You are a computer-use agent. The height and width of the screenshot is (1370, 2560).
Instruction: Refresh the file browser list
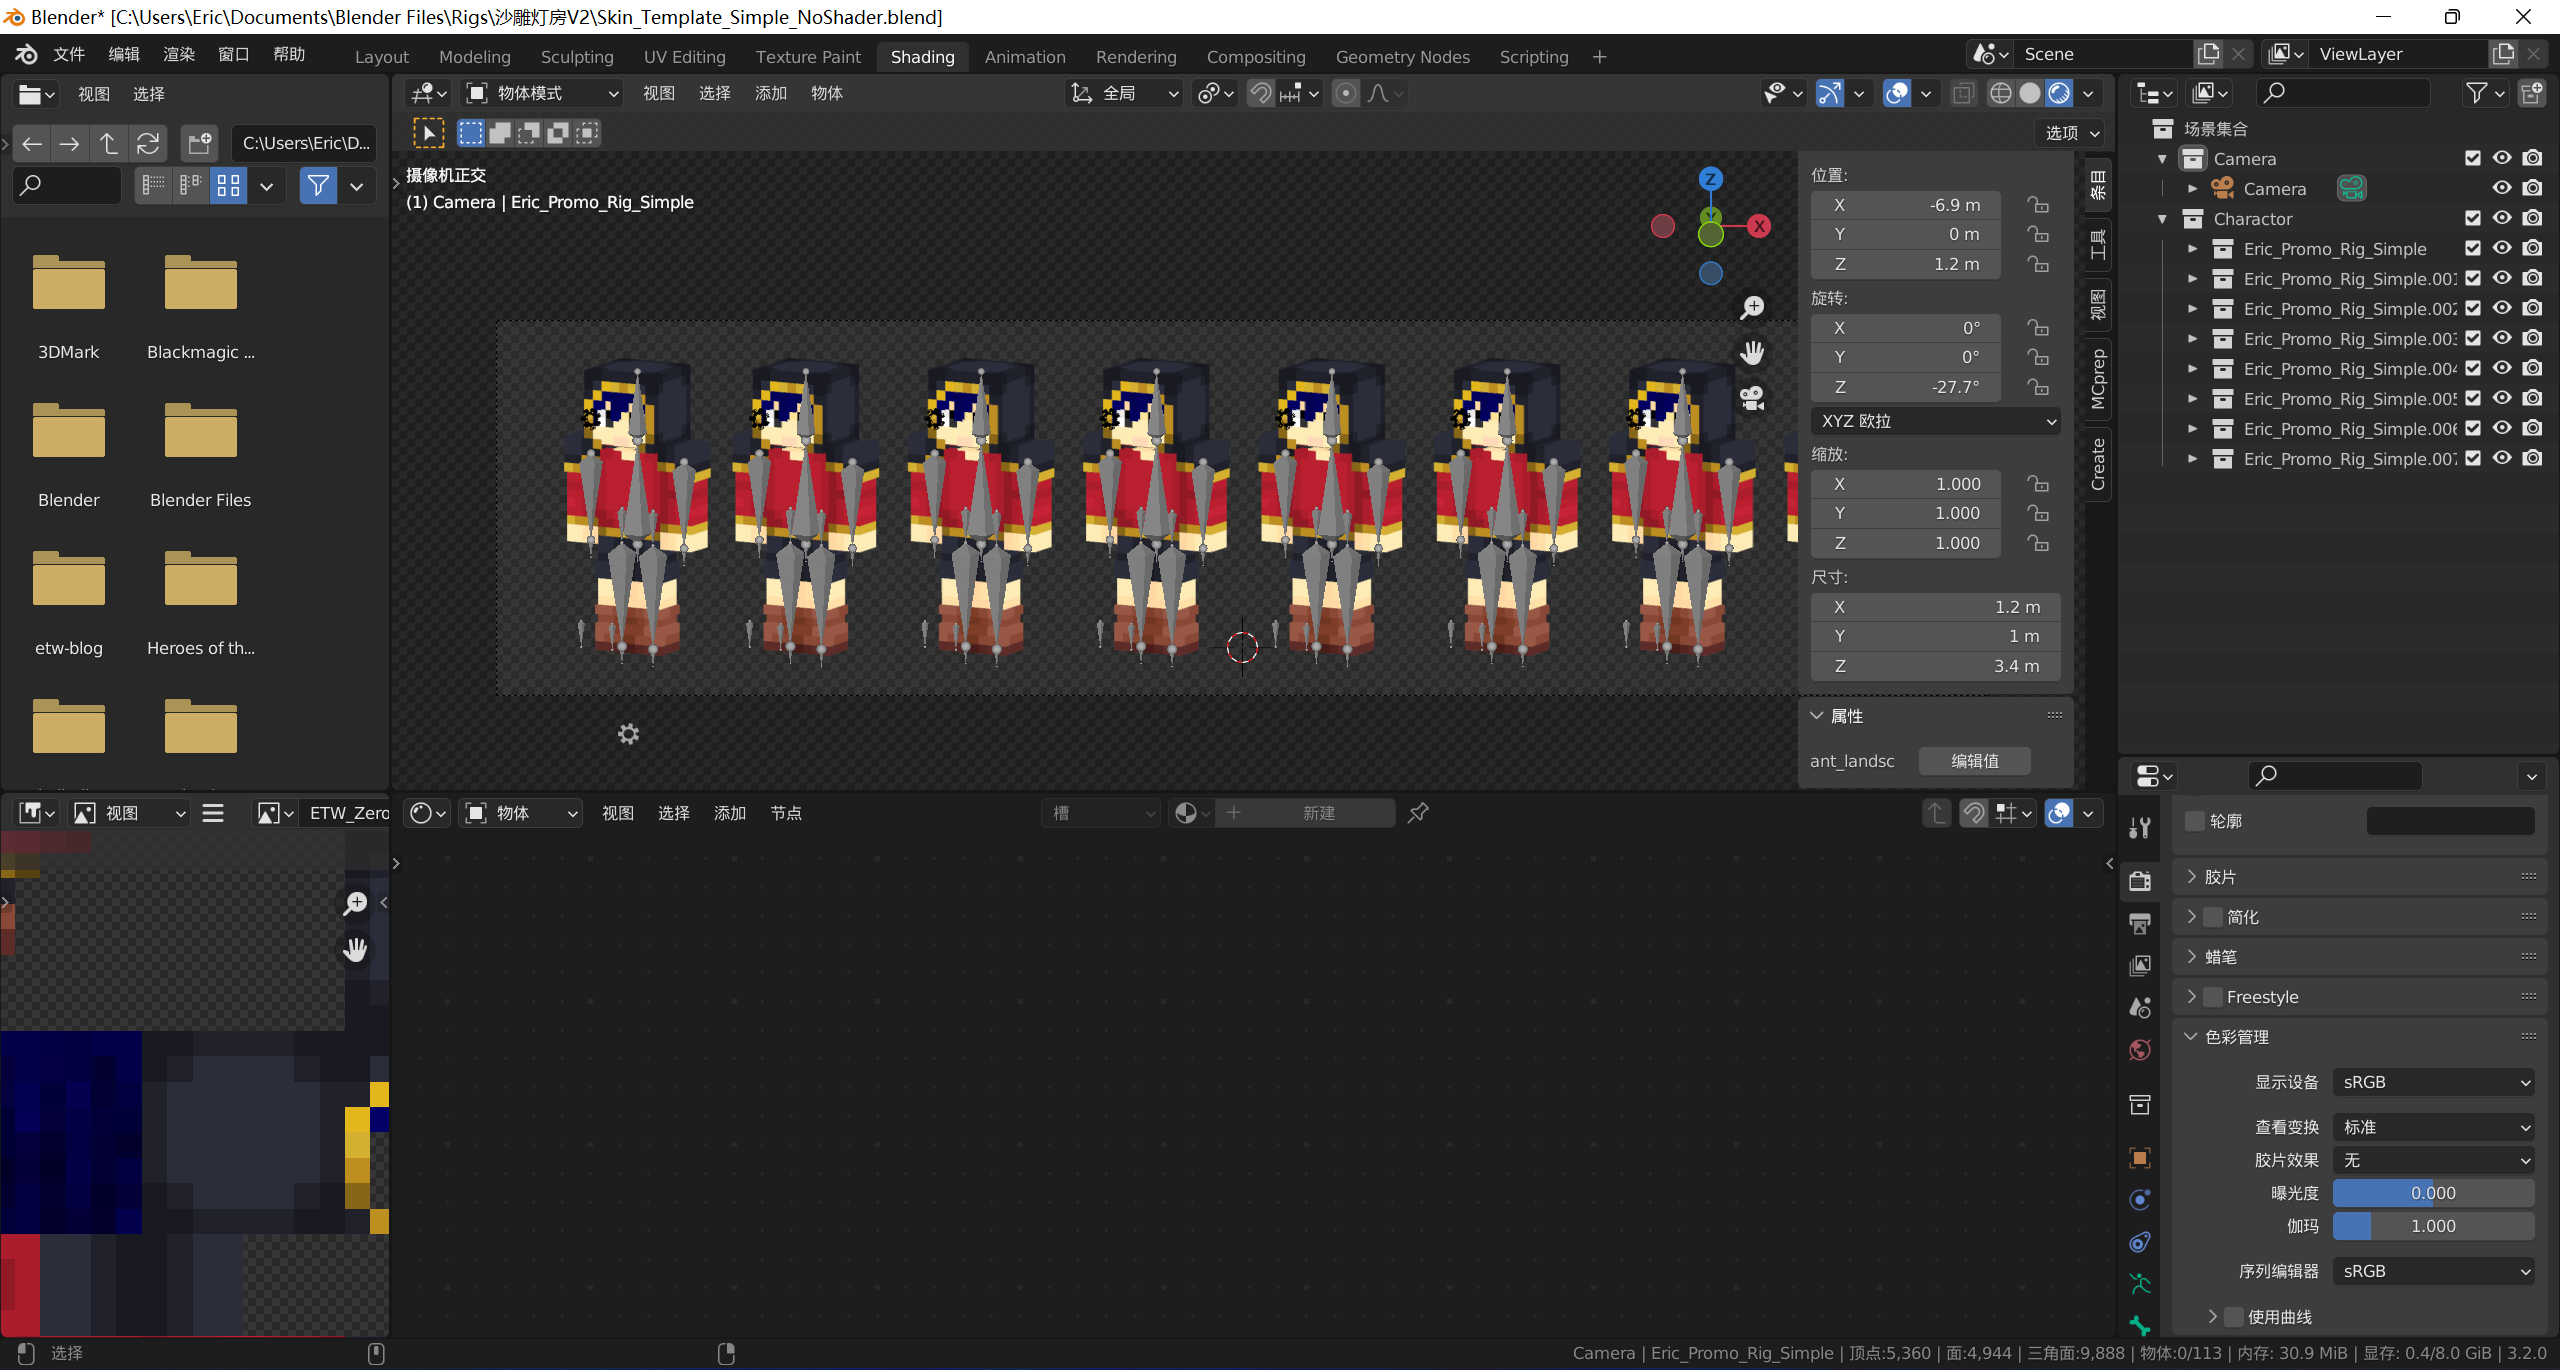(148, 144)
